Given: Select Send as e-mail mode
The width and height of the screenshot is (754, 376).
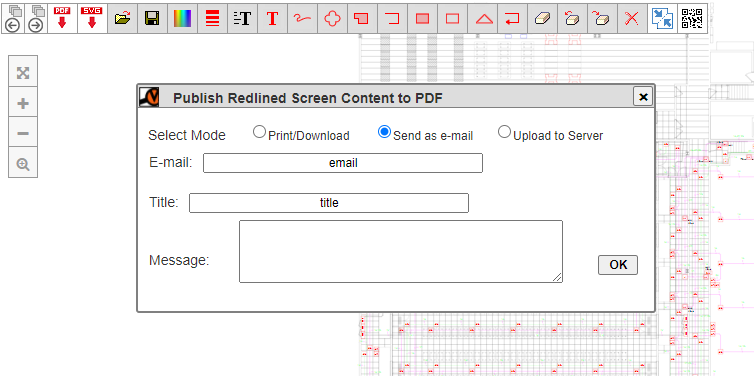Looking at the screenshot, I should tap(384, 132).
